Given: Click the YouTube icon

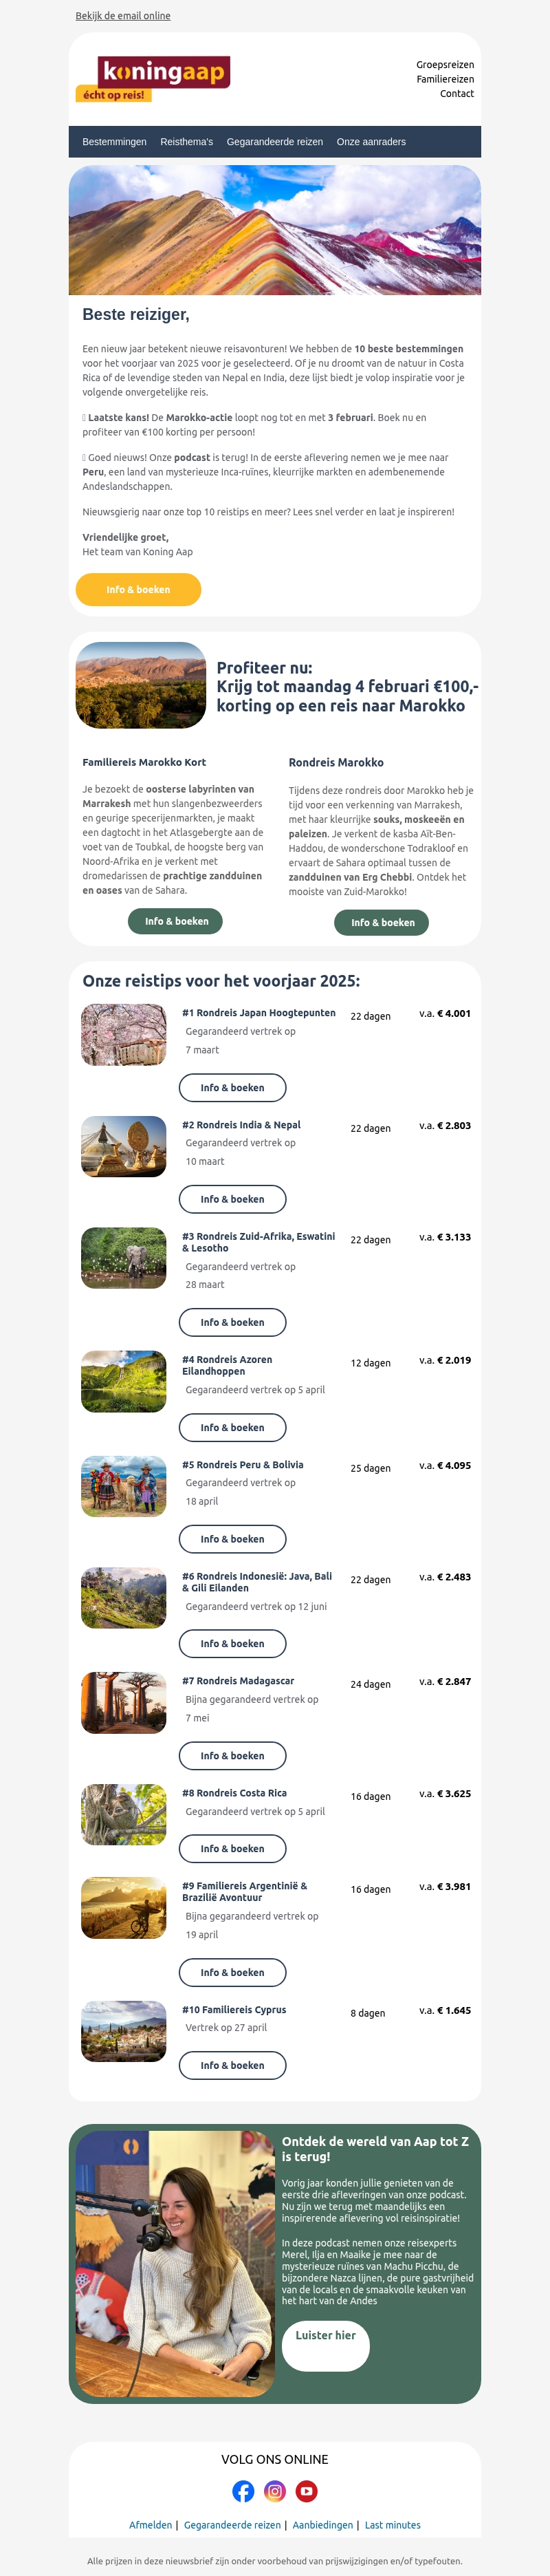Looking at the screenshot, I should click(307, 2491).
